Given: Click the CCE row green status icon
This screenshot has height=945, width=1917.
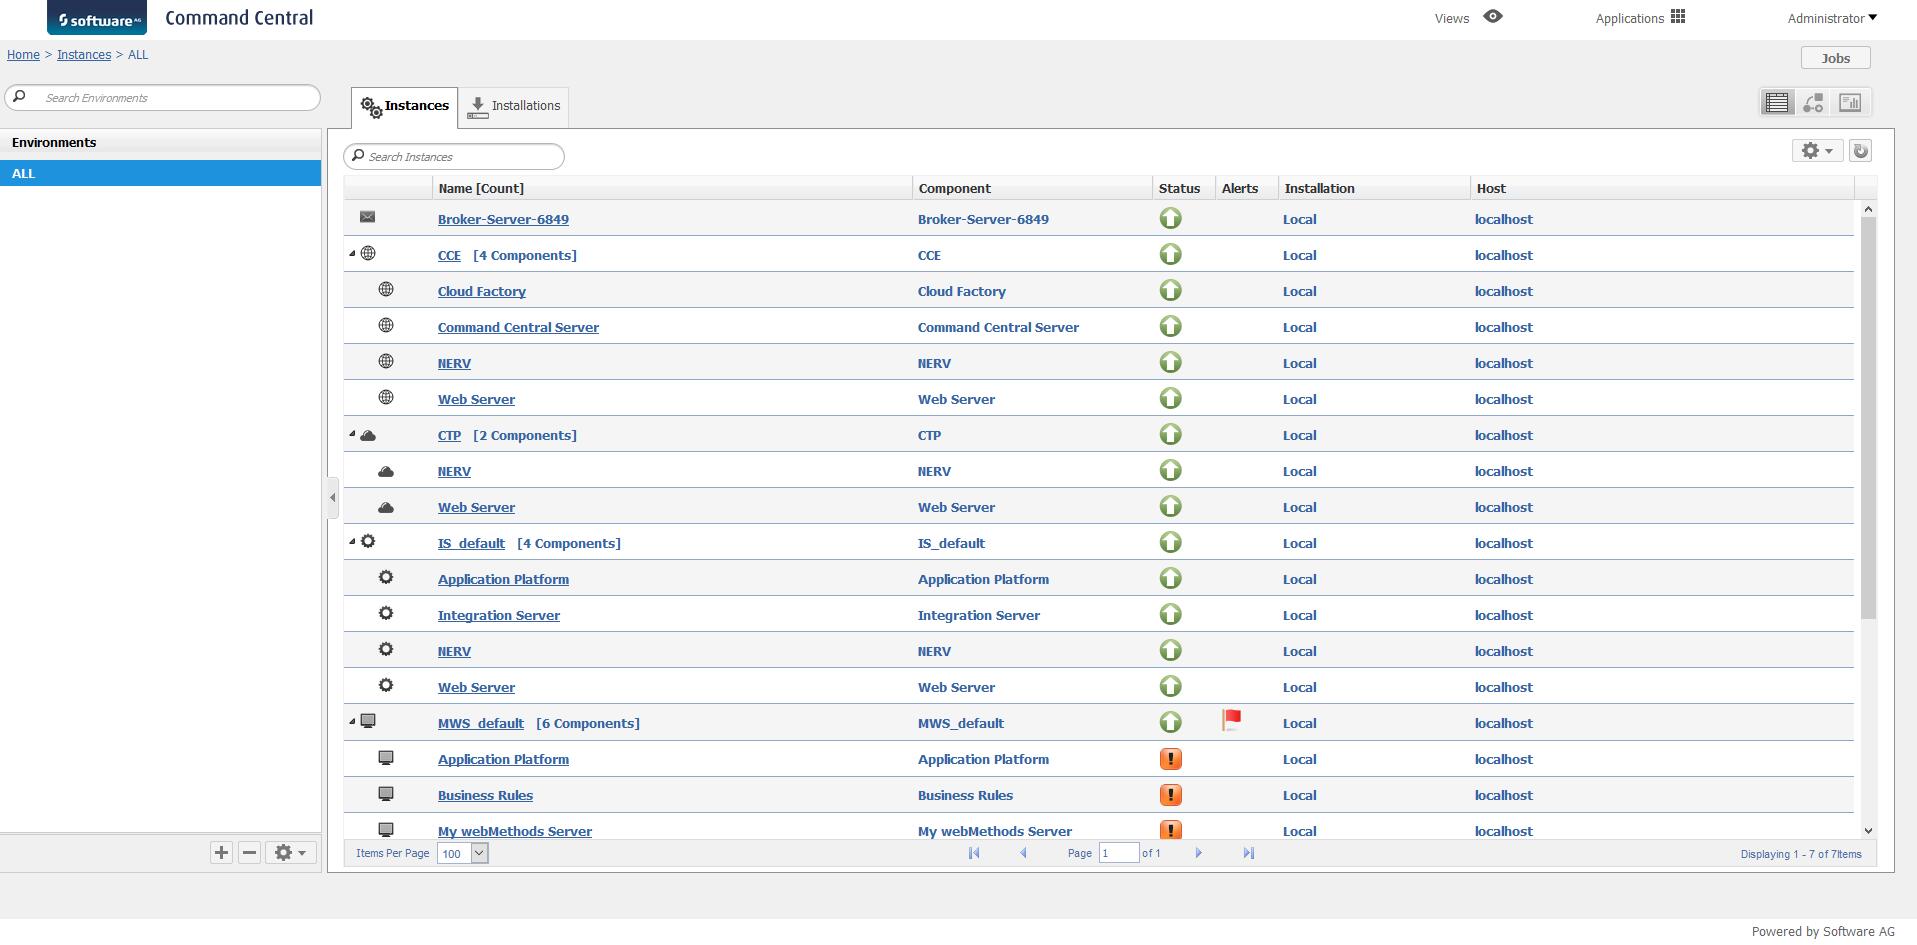Looking at the screenshot, I should 1170,254.
